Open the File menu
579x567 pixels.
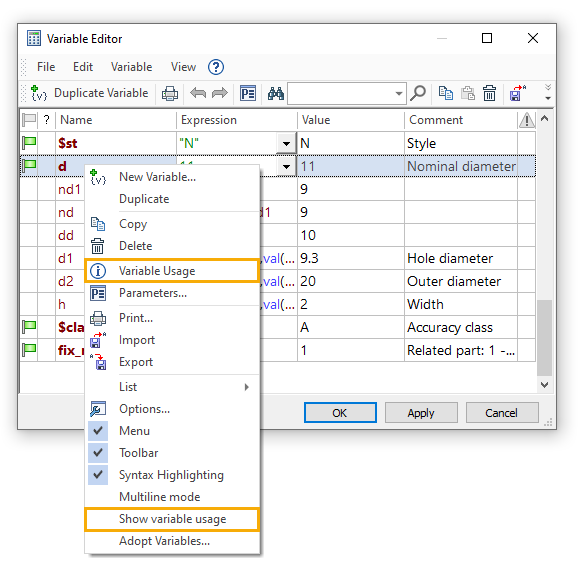46,67
